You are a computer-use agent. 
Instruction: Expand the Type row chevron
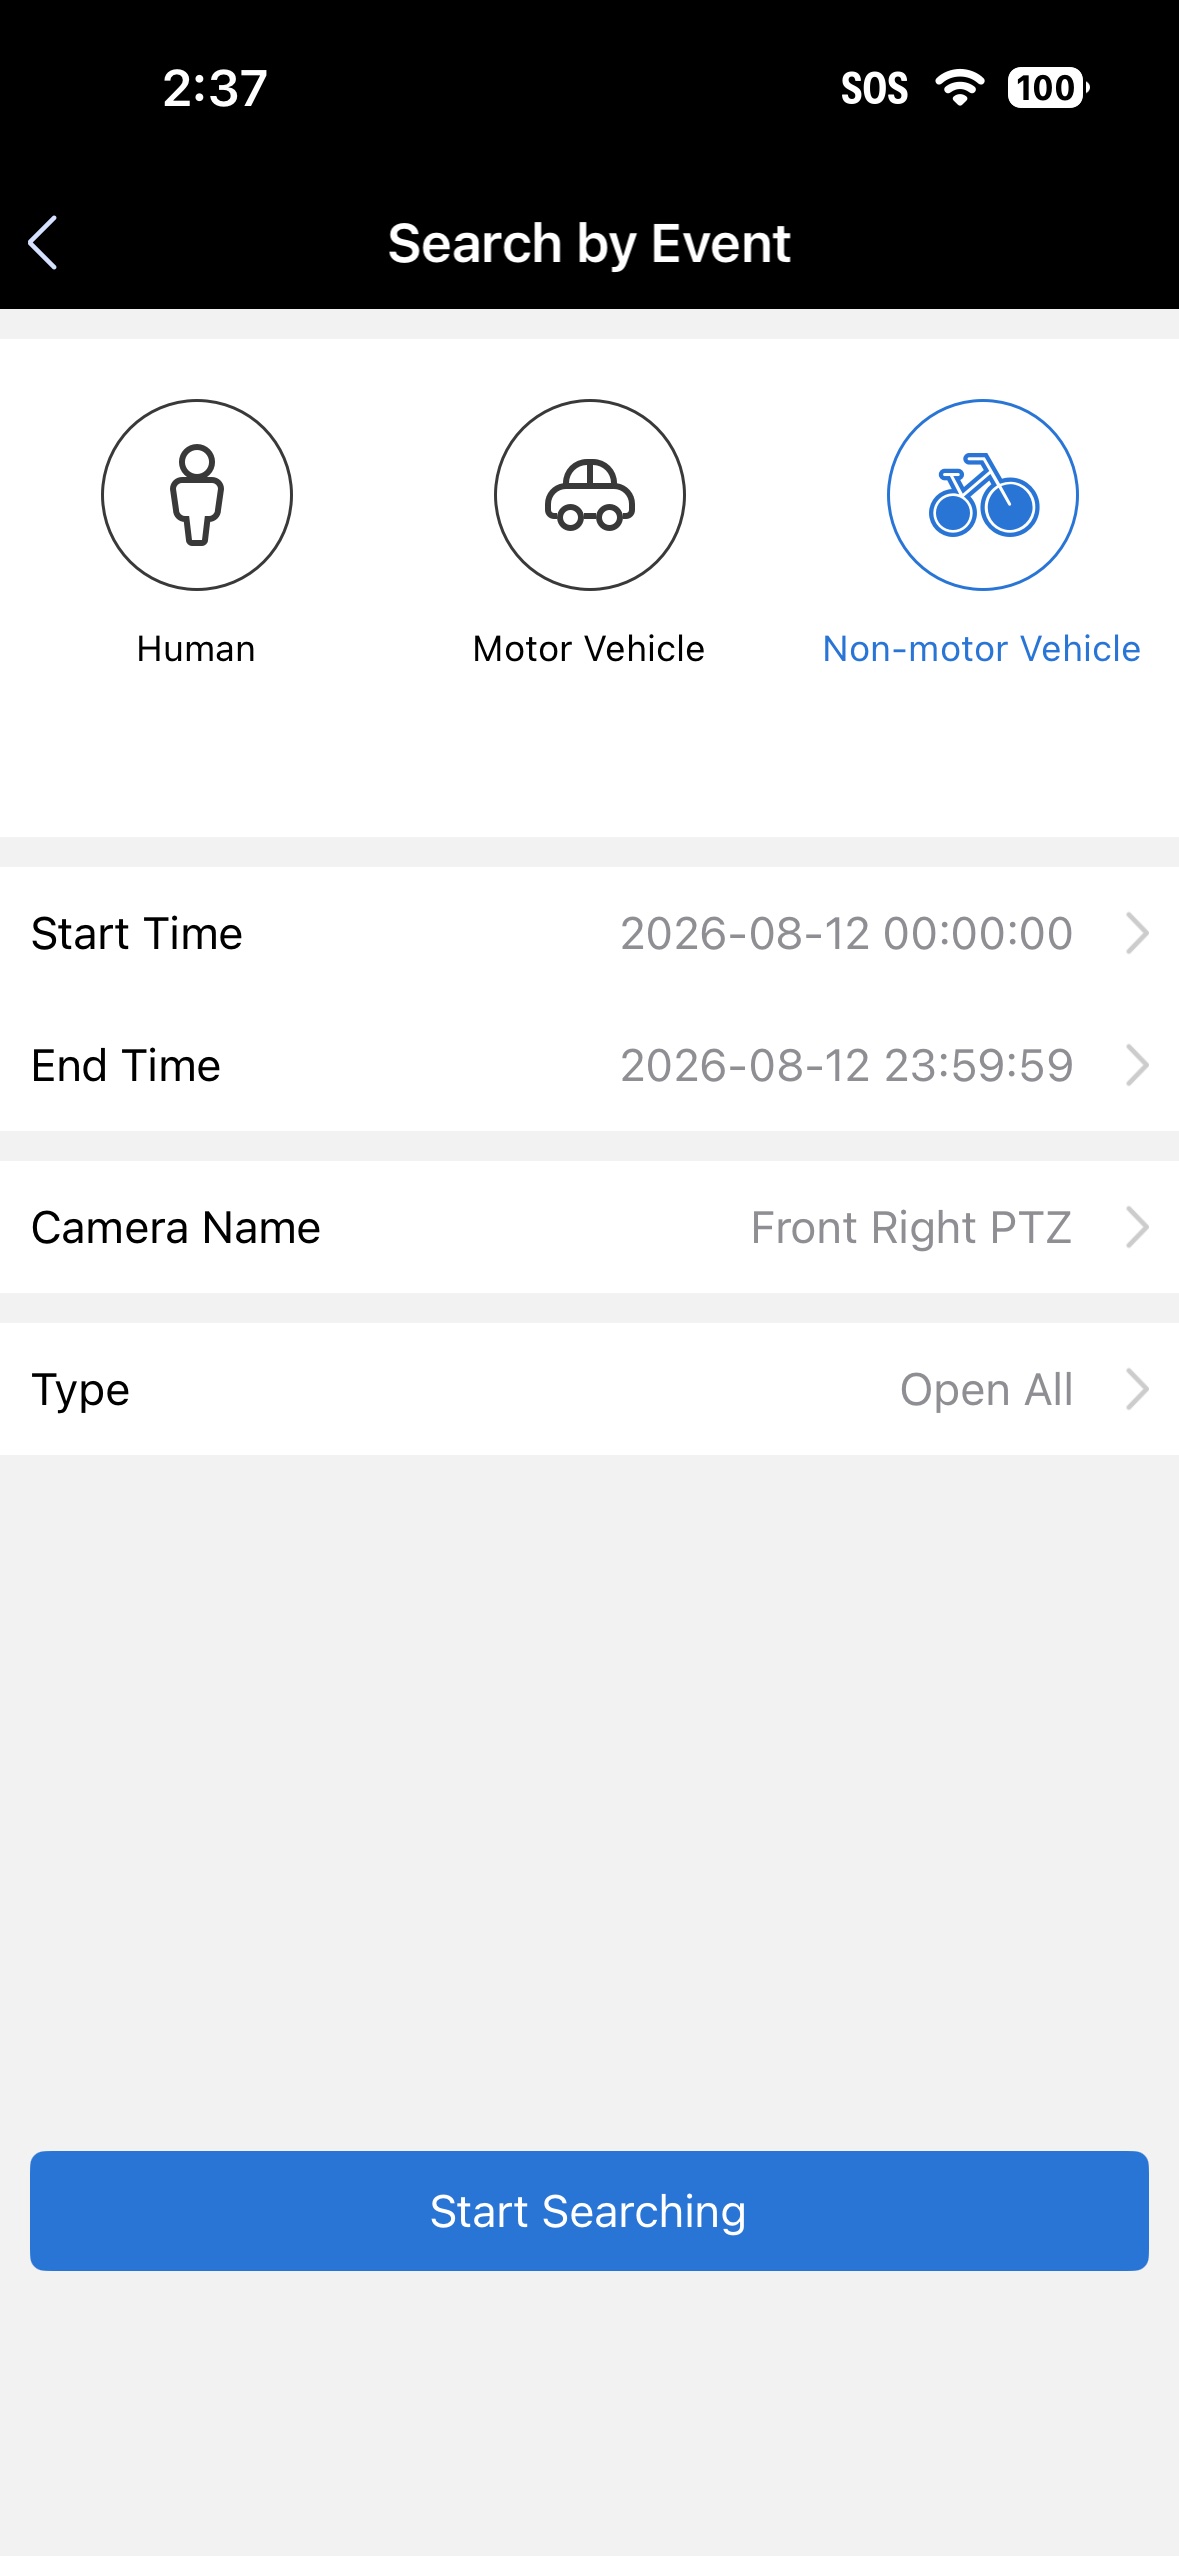[x=1137, y=1389]
